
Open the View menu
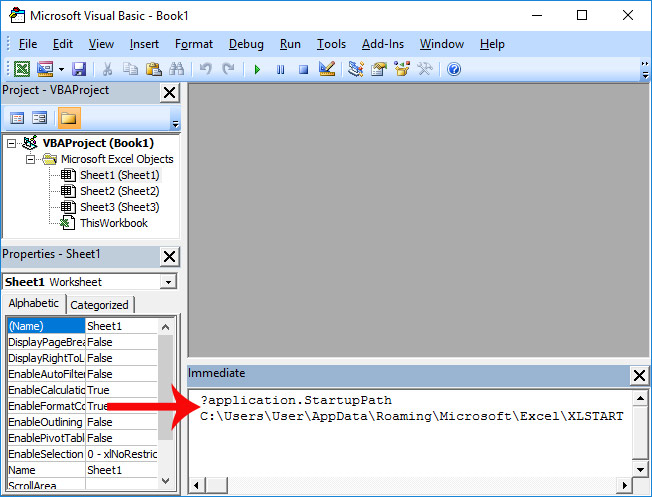(101, 44)
